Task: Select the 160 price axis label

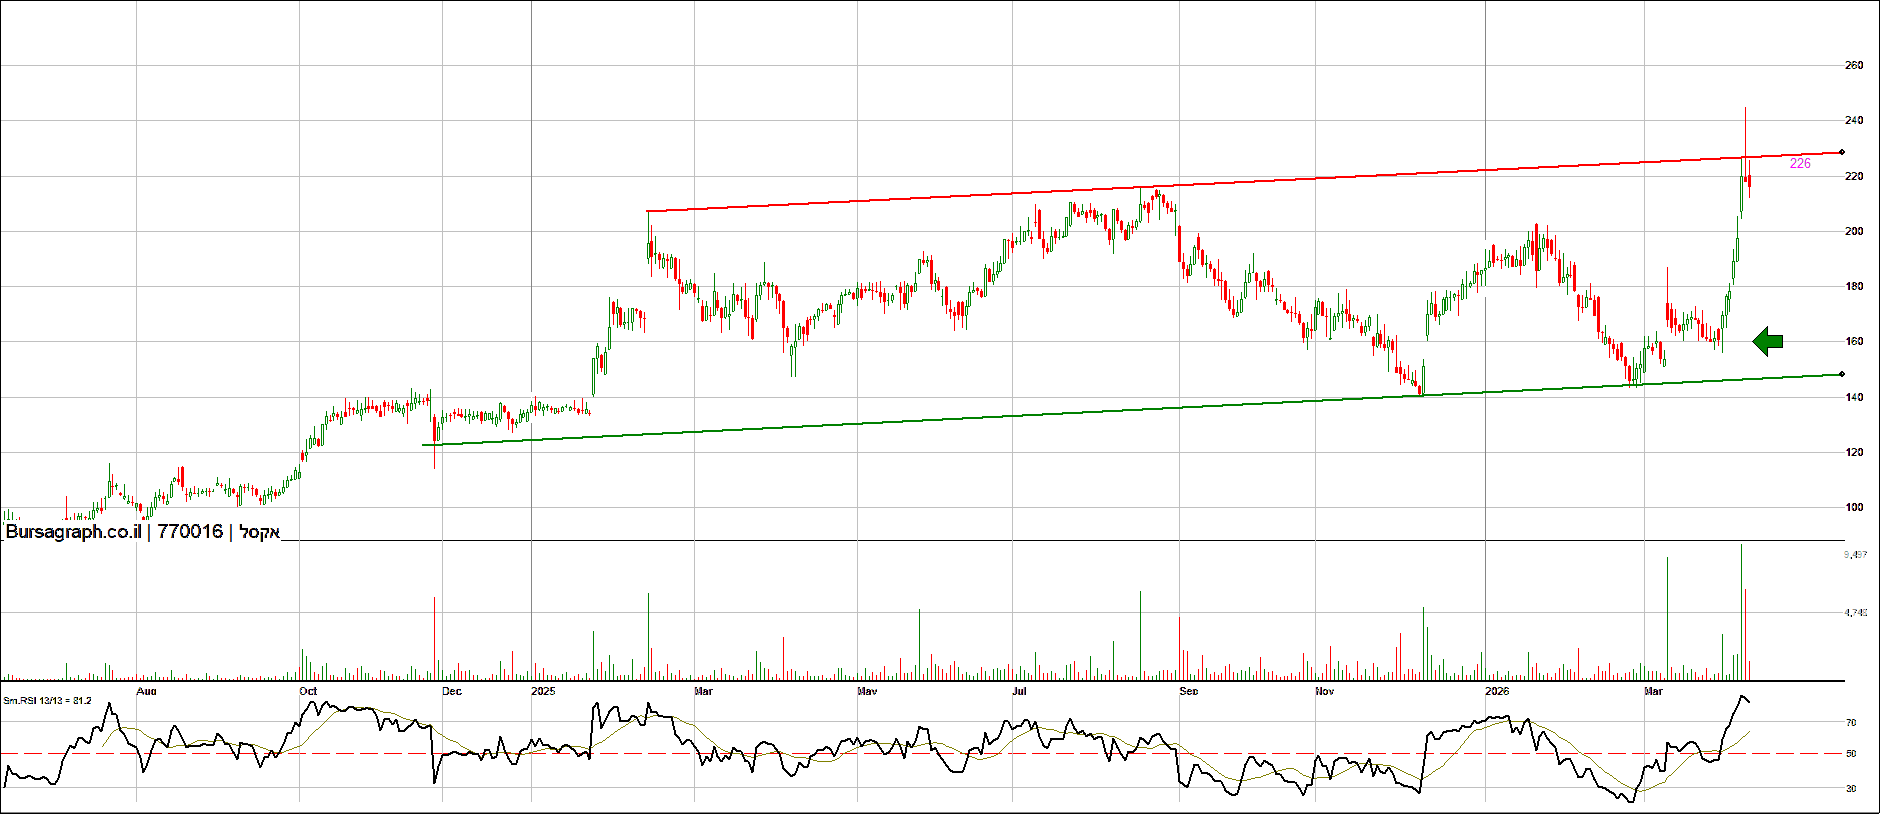Action: (1854, 342)
